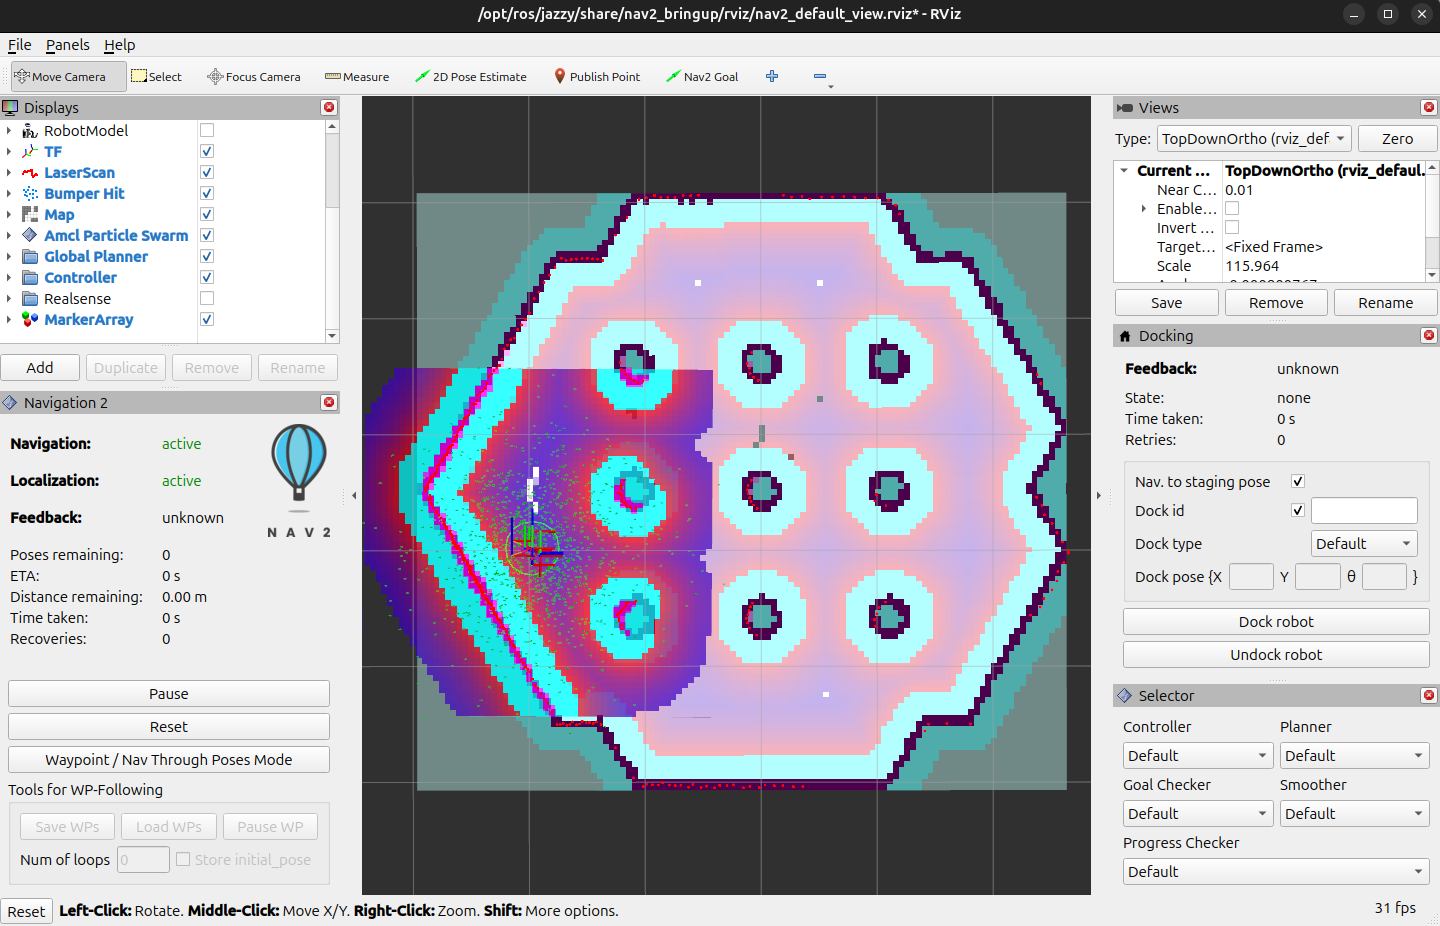Open the Help menu
1440x926 pixels.
coord(119,45)
